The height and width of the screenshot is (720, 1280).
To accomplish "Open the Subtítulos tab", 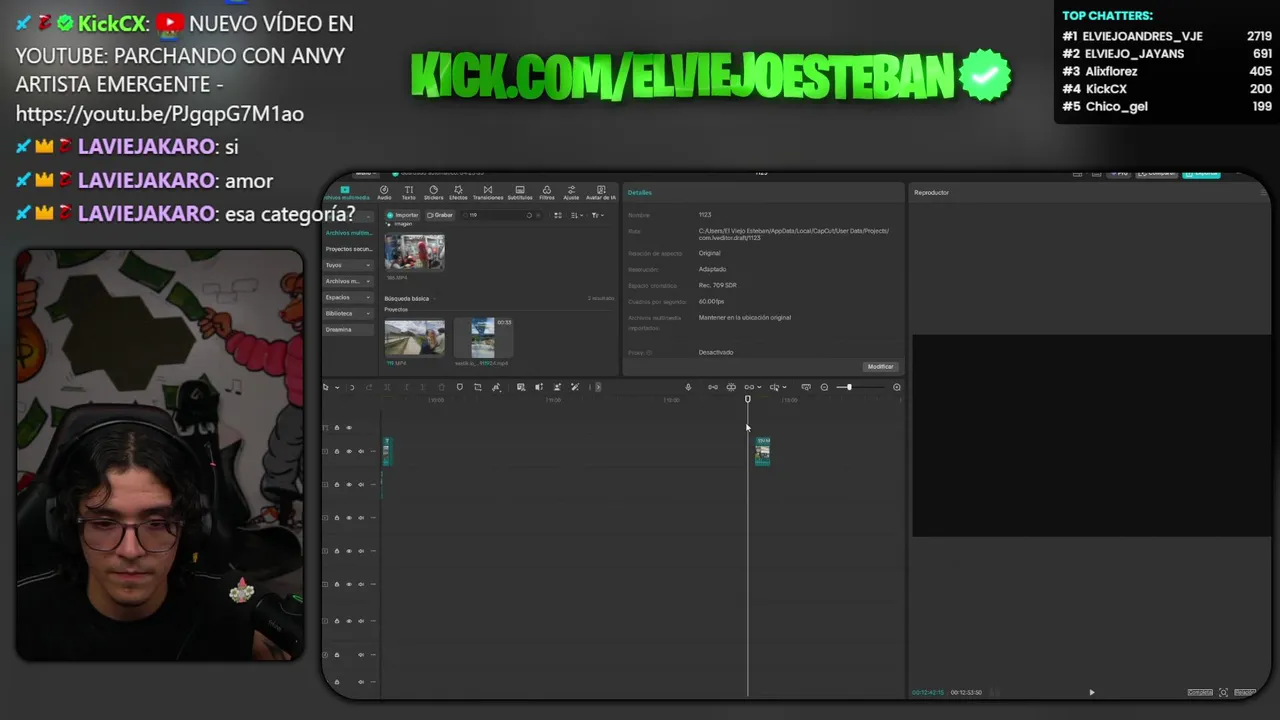I will [x=520, y=192].
